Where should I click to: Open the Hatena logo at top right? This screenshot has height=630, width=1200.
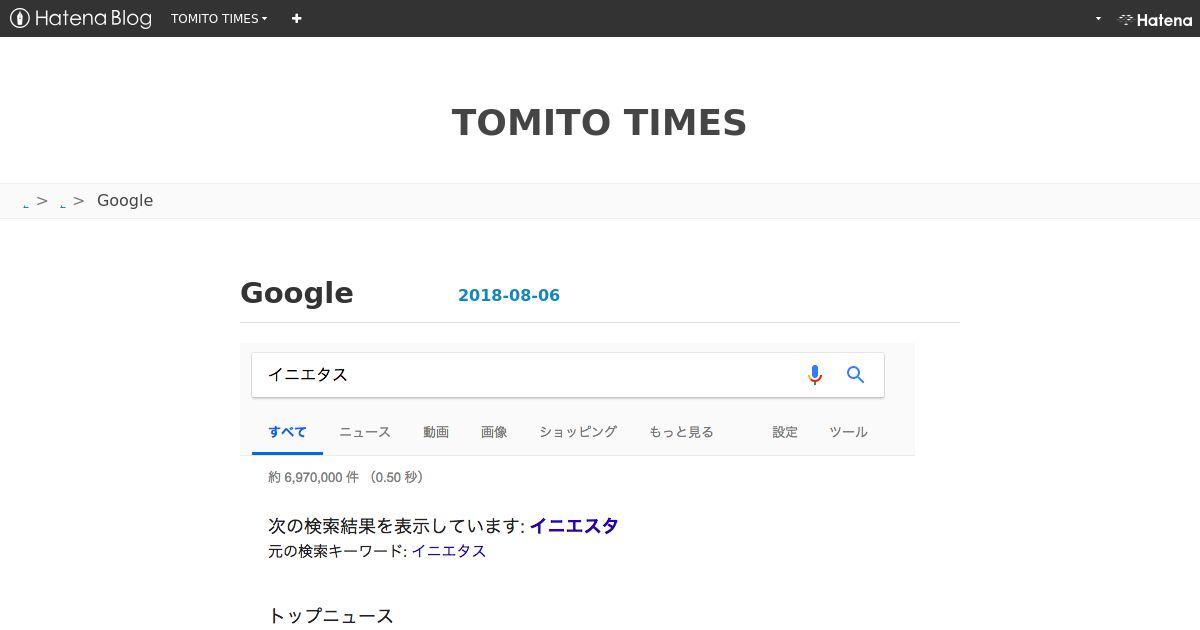1155,19
